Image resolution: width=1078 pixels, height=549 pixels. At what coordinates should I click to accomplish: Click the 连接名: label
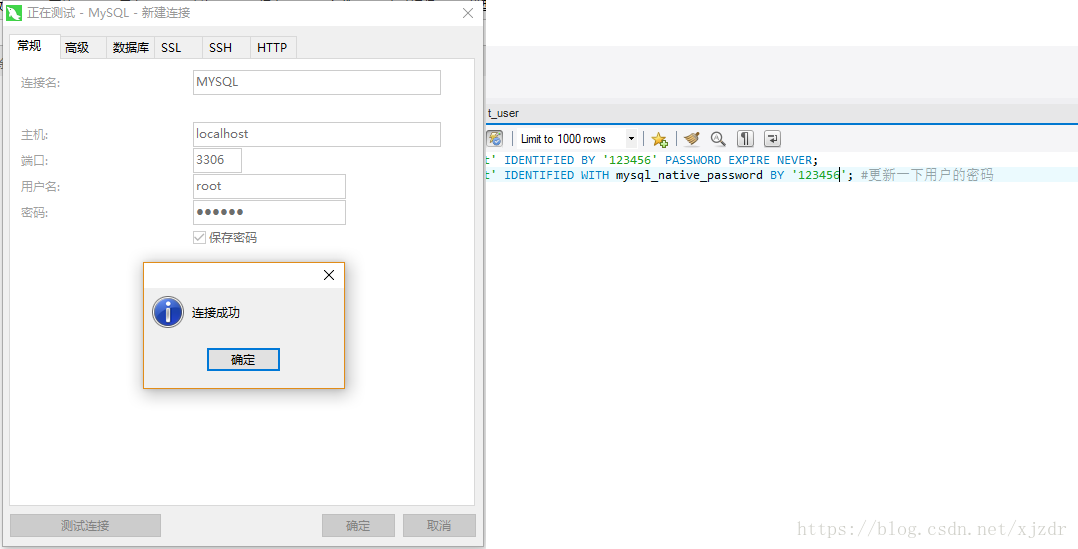click(41, 83)
